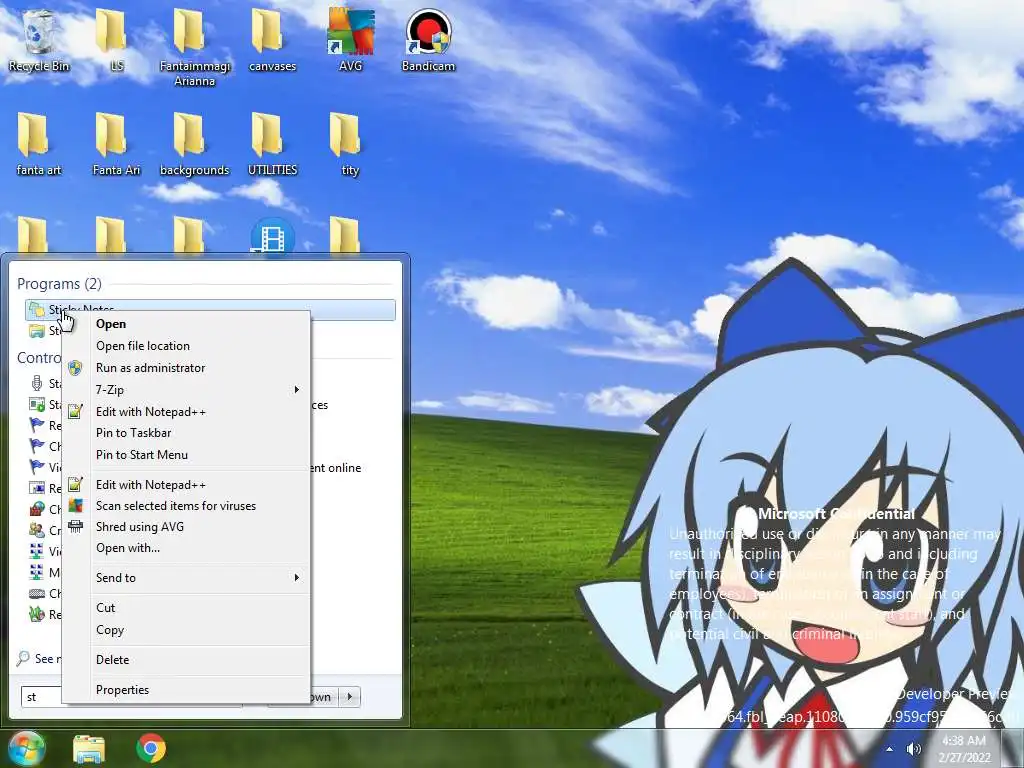
Task: Open File Explorer from the taskbar
Action: coord(89,748)
